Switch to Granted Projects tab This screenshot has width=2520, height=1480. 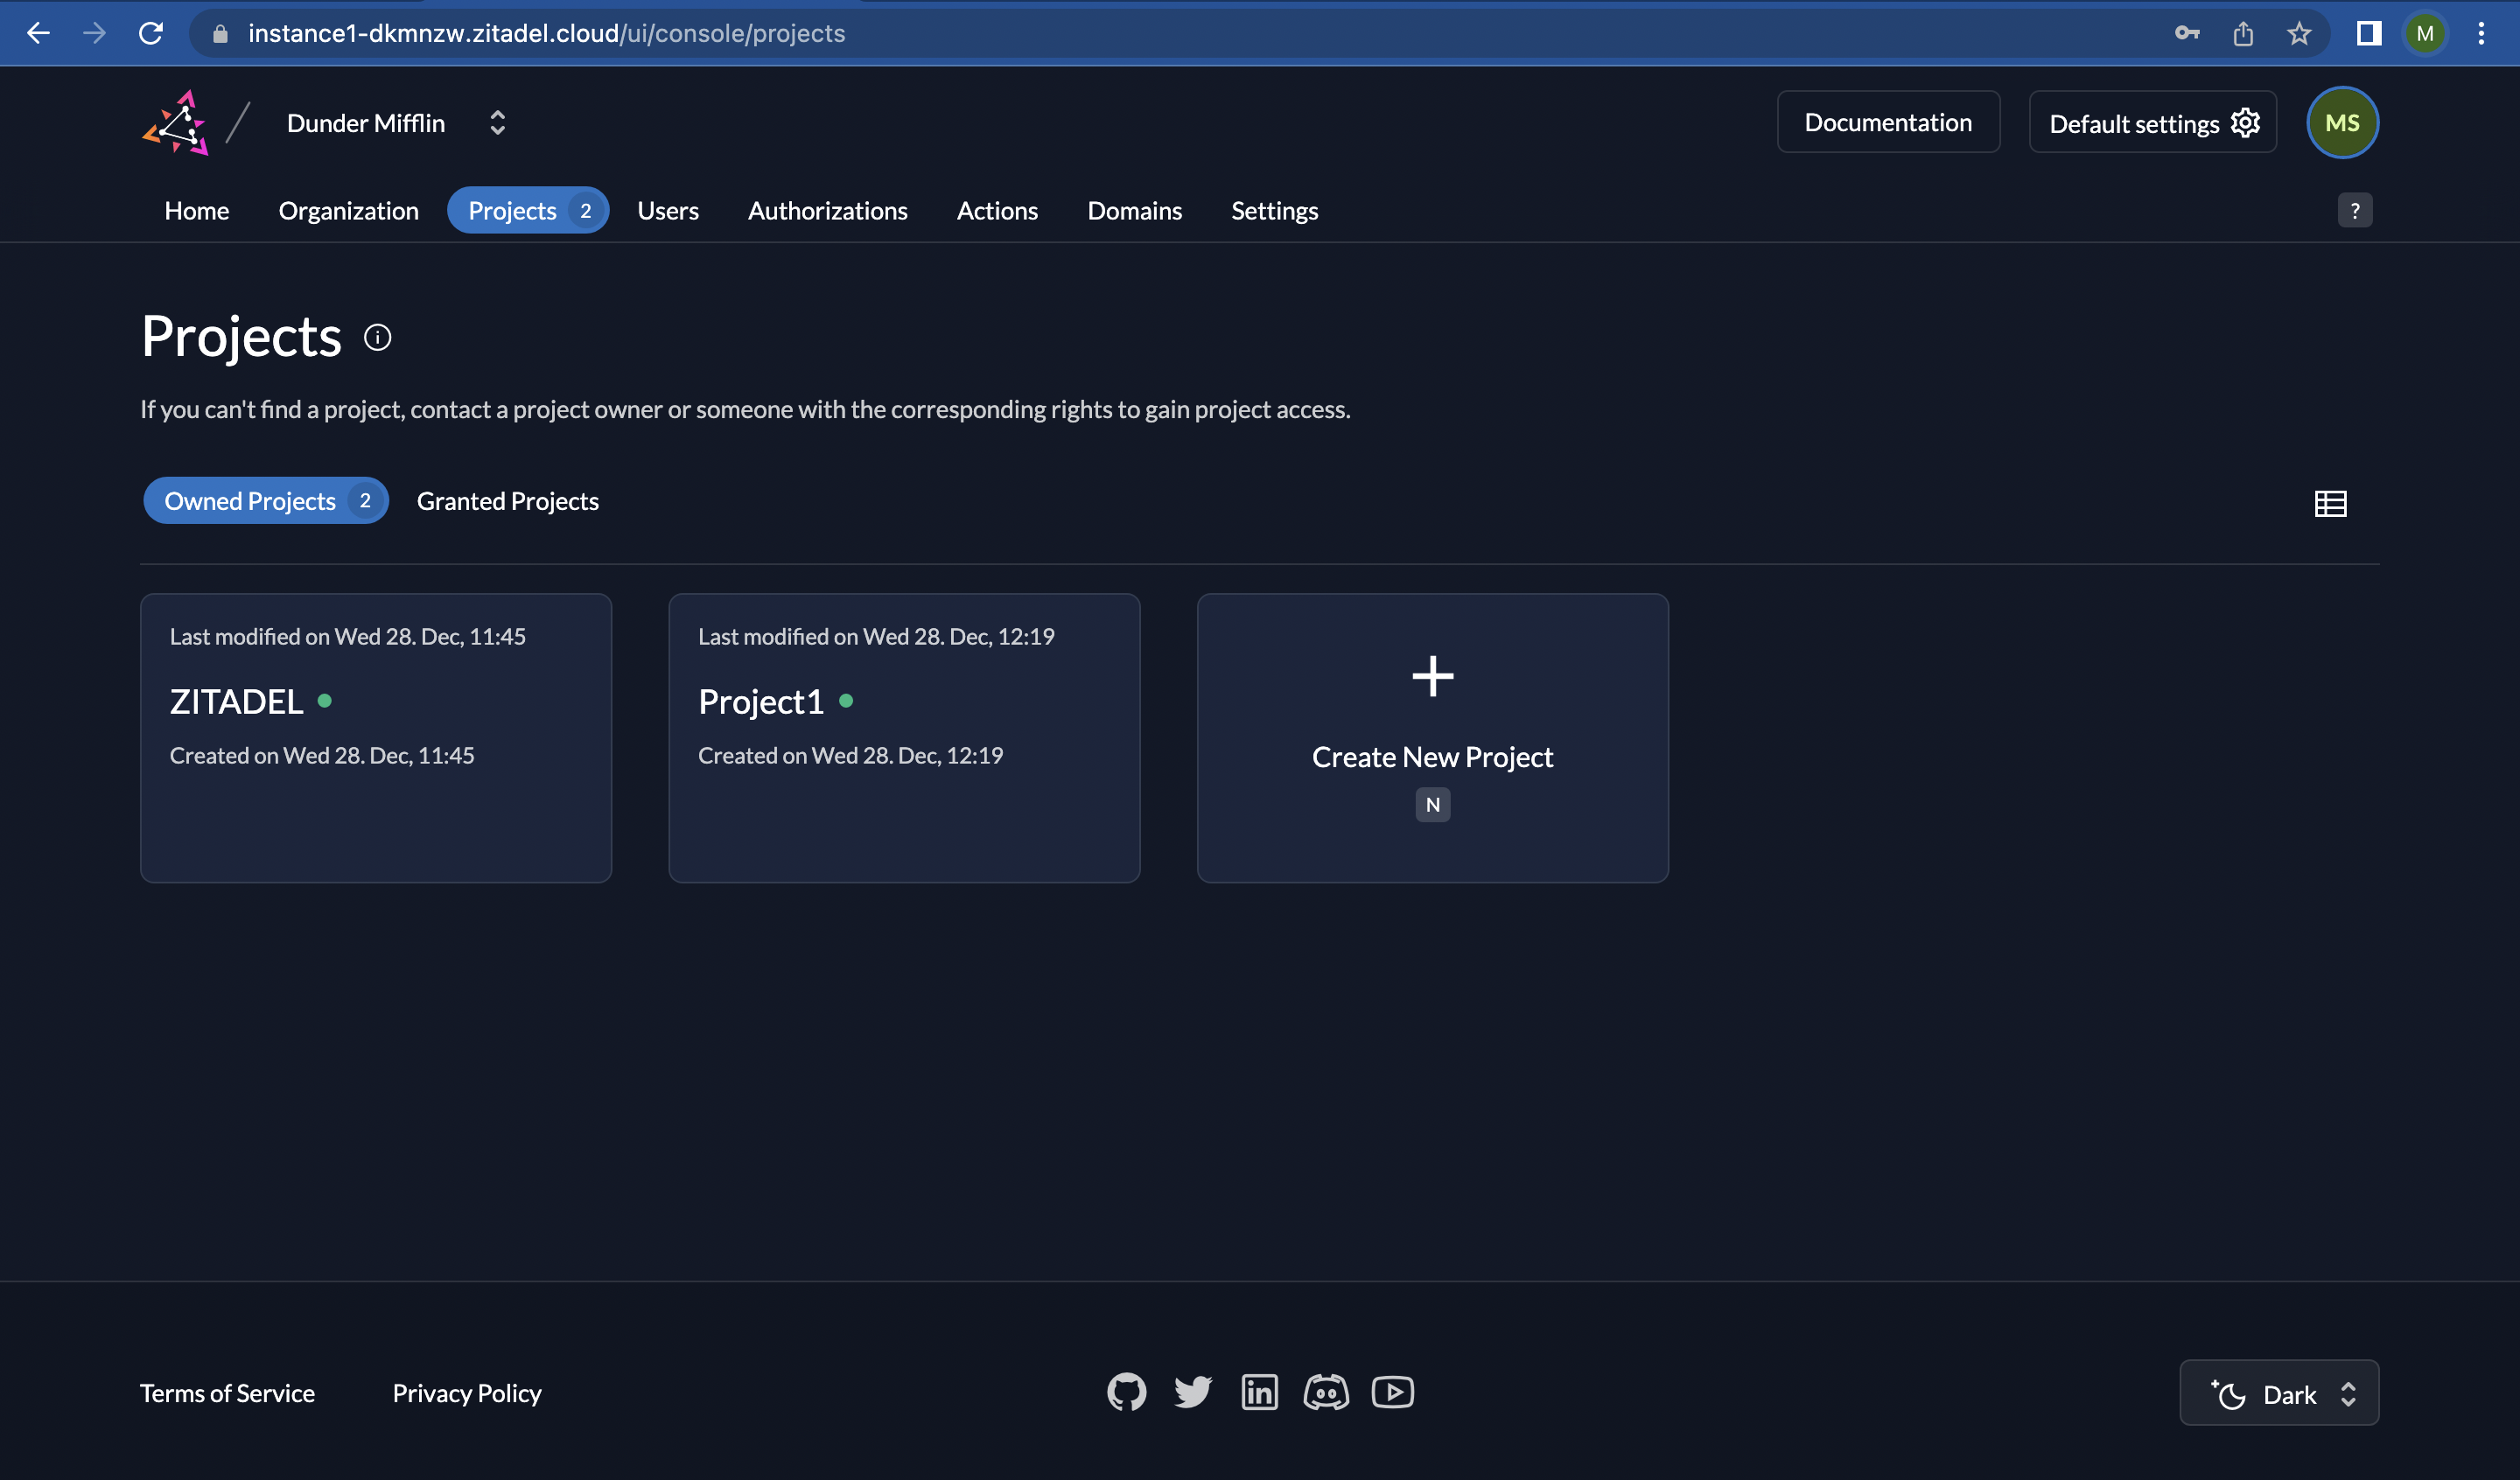[x=507, y=500]
